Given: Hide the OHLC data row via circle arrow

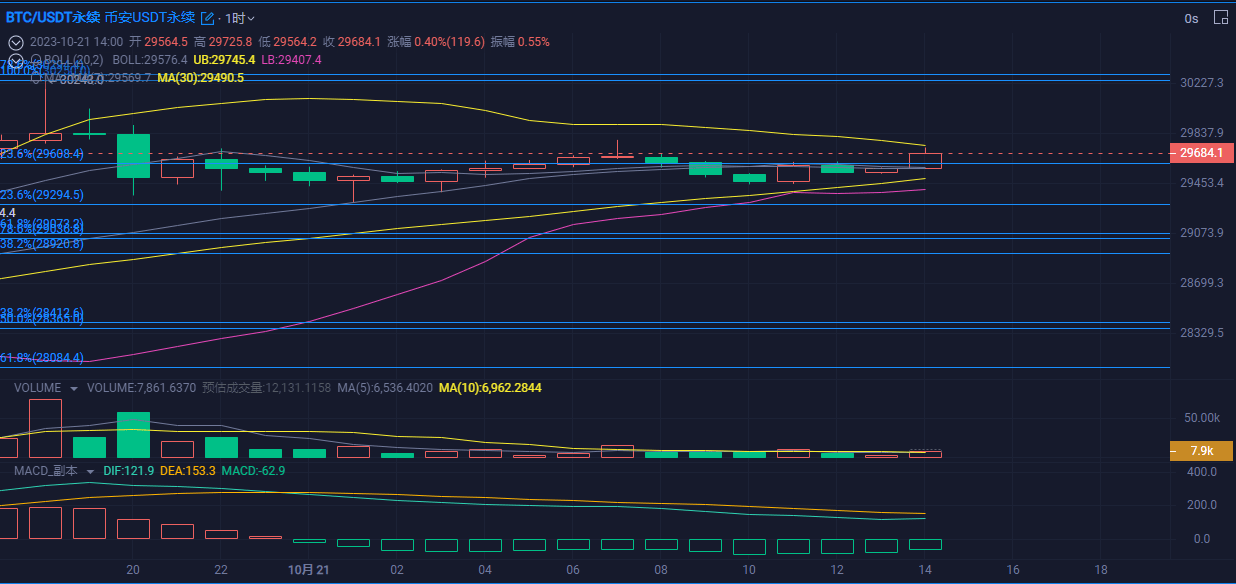Looking at the screenshot, I should pyautogui.click(x=15, y=43).
